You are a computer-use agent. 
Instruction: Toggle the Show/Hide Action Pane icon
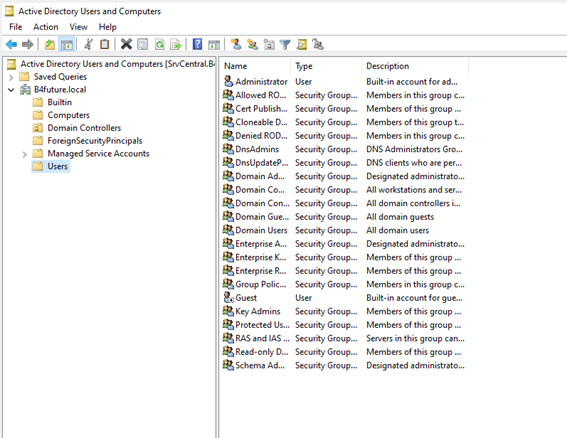coord(214,44)
